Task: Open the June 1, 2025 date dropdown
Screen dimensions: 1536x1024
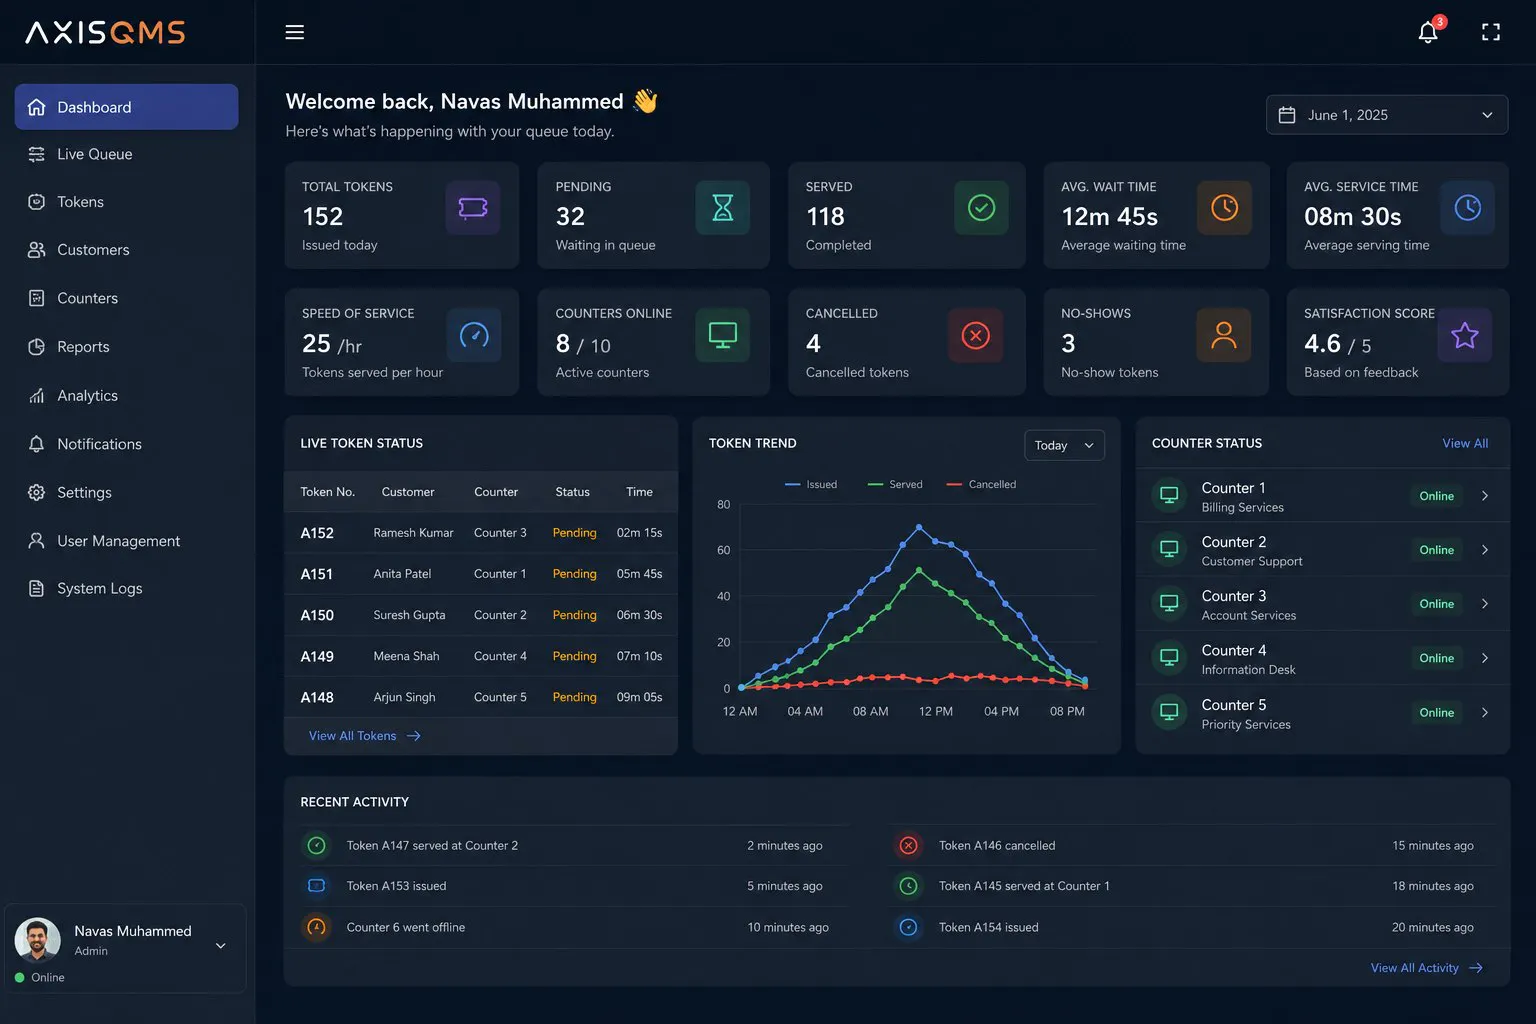Action: pos(1386,115)
